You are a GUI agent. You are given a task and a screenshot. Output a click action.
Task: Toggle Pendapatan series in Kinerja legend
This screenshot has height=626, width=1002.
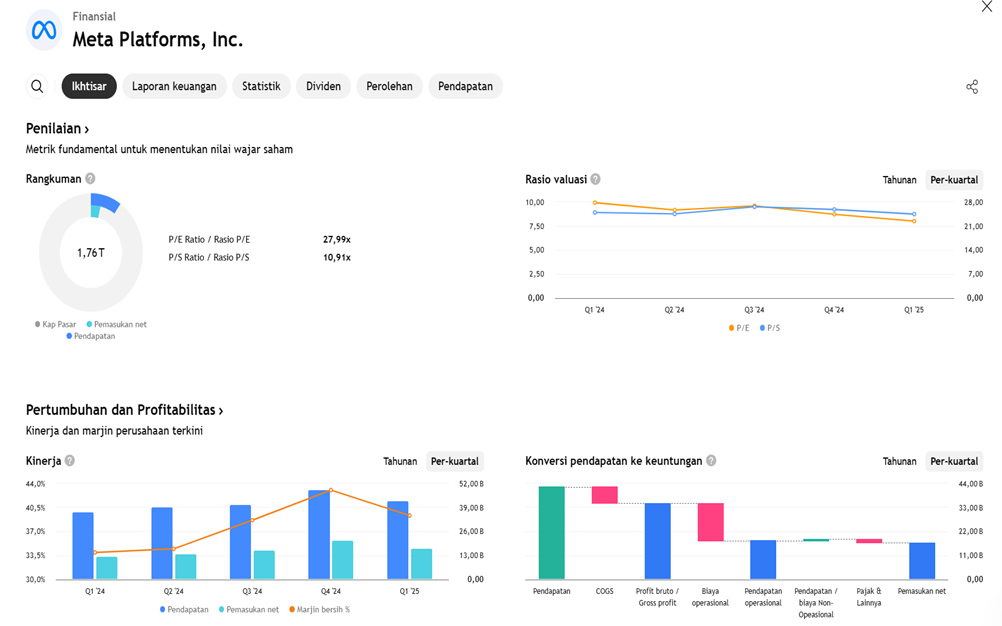(184, 609)
